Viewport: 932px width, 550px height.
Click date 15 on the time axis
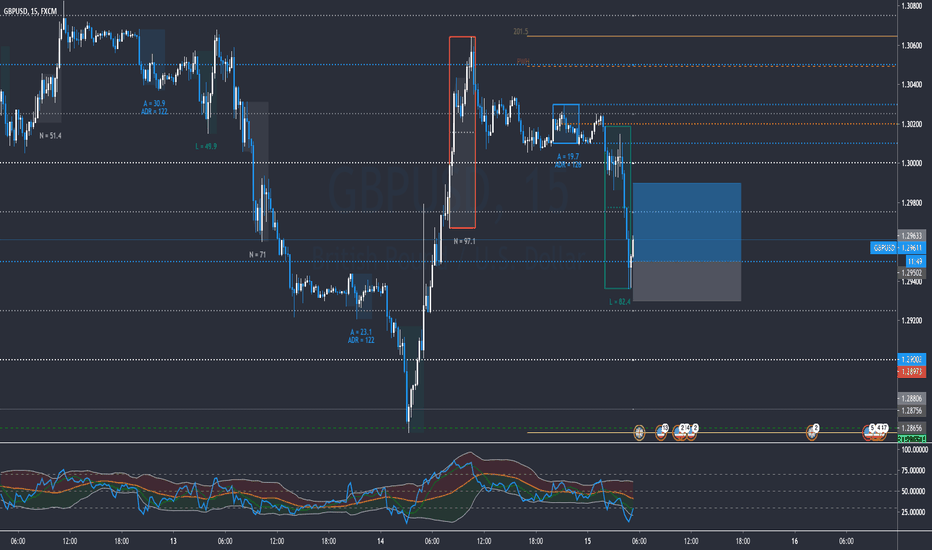tap(587, 541)
